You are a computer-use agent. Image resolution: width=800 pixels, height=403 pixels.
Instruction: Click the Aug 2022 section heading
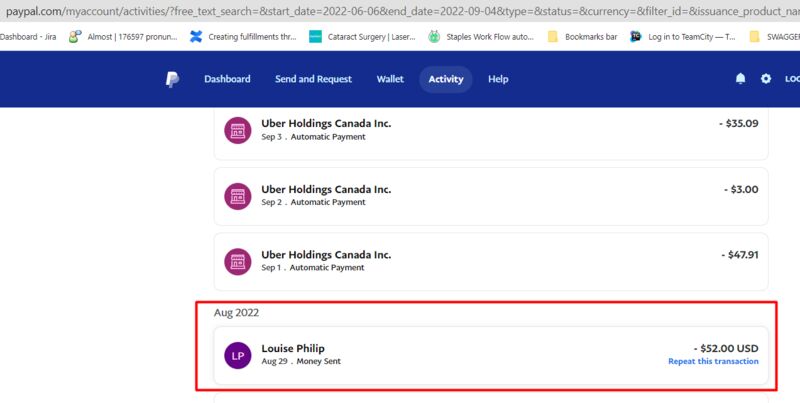236,313
